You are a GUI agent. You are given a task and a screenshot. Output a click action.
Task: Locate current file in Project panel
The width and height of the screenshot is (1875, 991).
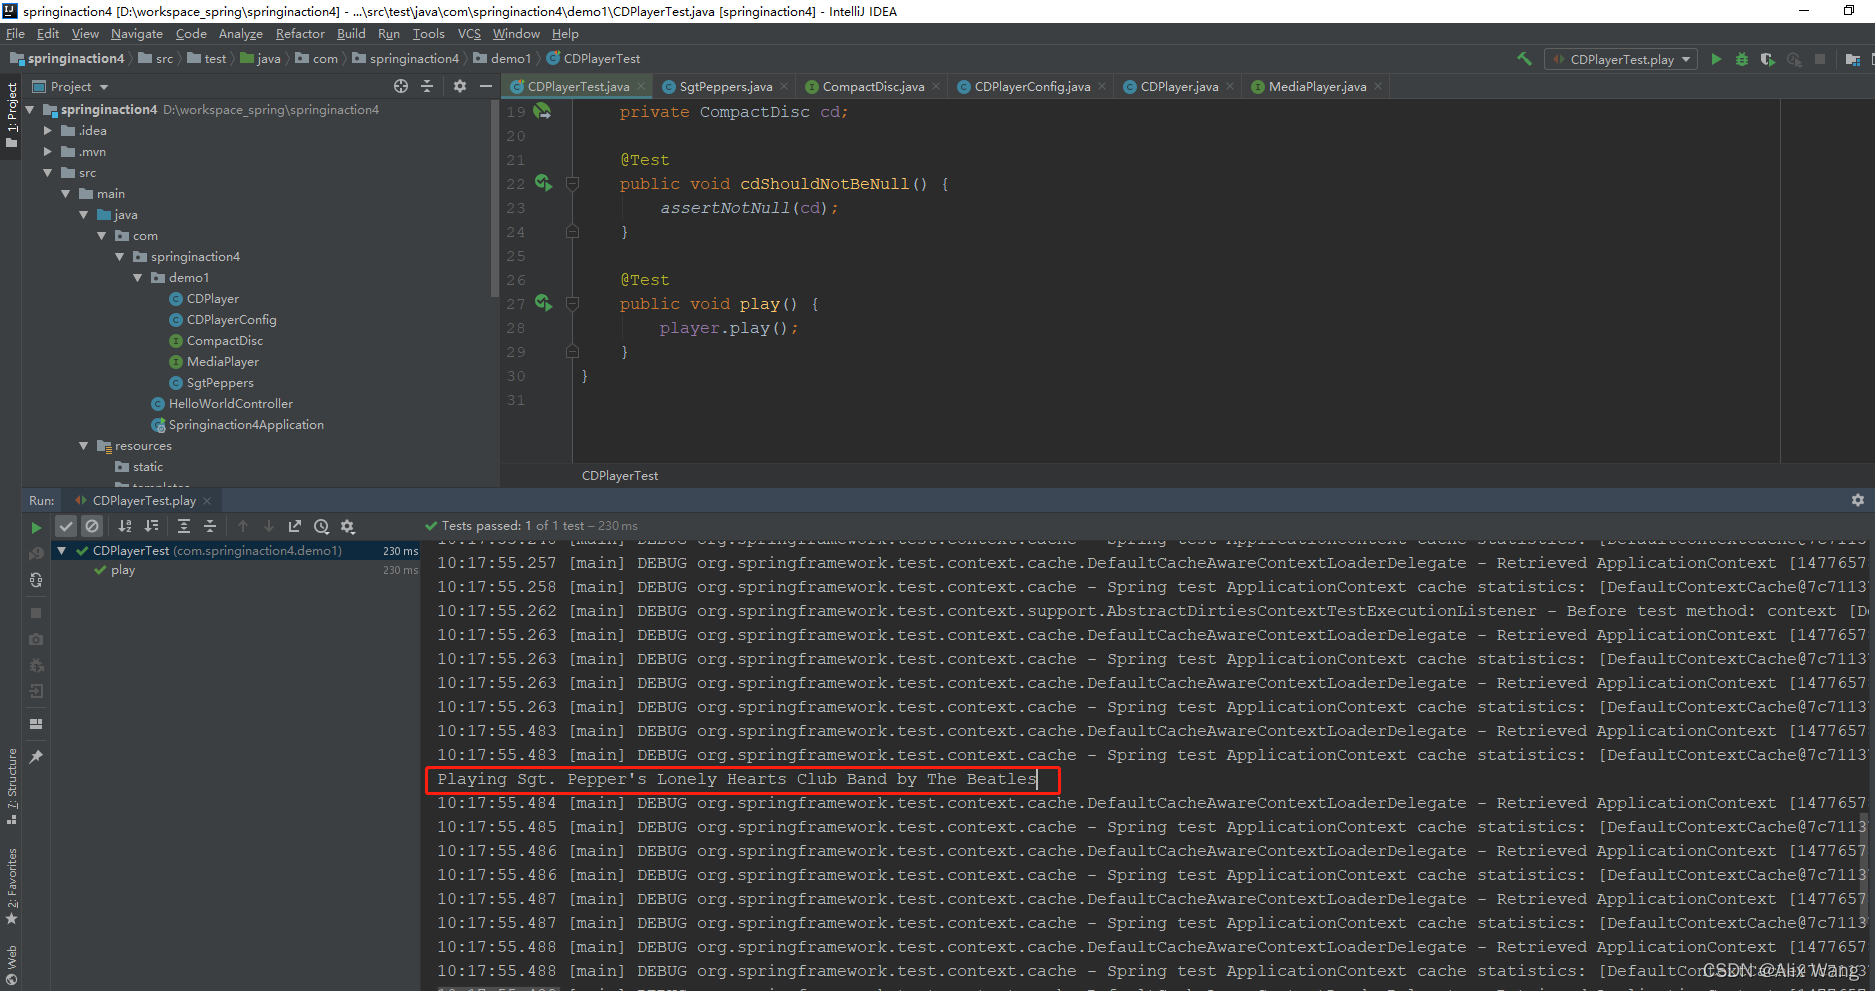point(401,86)
